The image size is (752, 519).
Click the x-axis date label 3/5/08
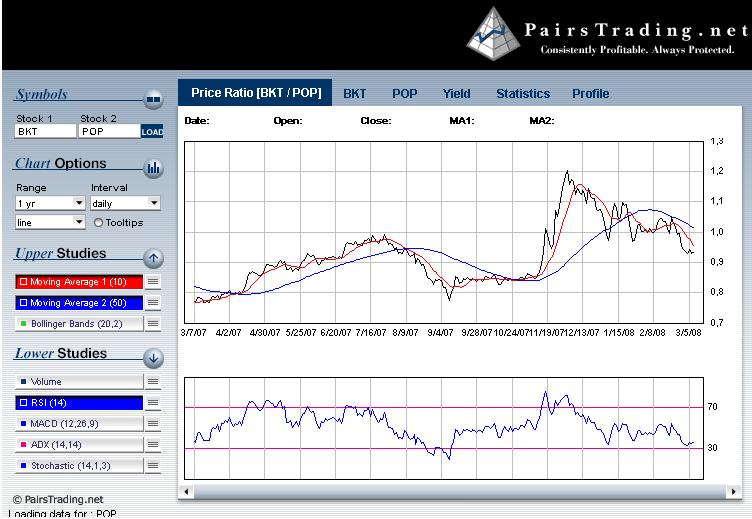688,332
